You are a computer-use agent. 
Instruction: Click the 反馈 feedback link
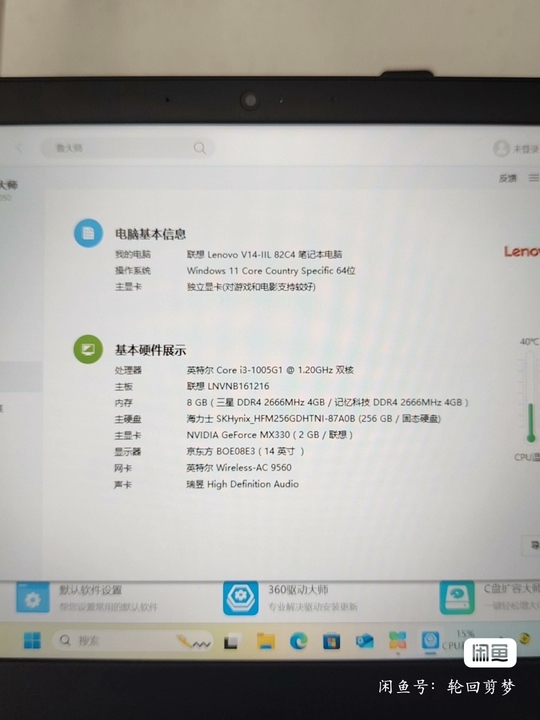[507, 178]
